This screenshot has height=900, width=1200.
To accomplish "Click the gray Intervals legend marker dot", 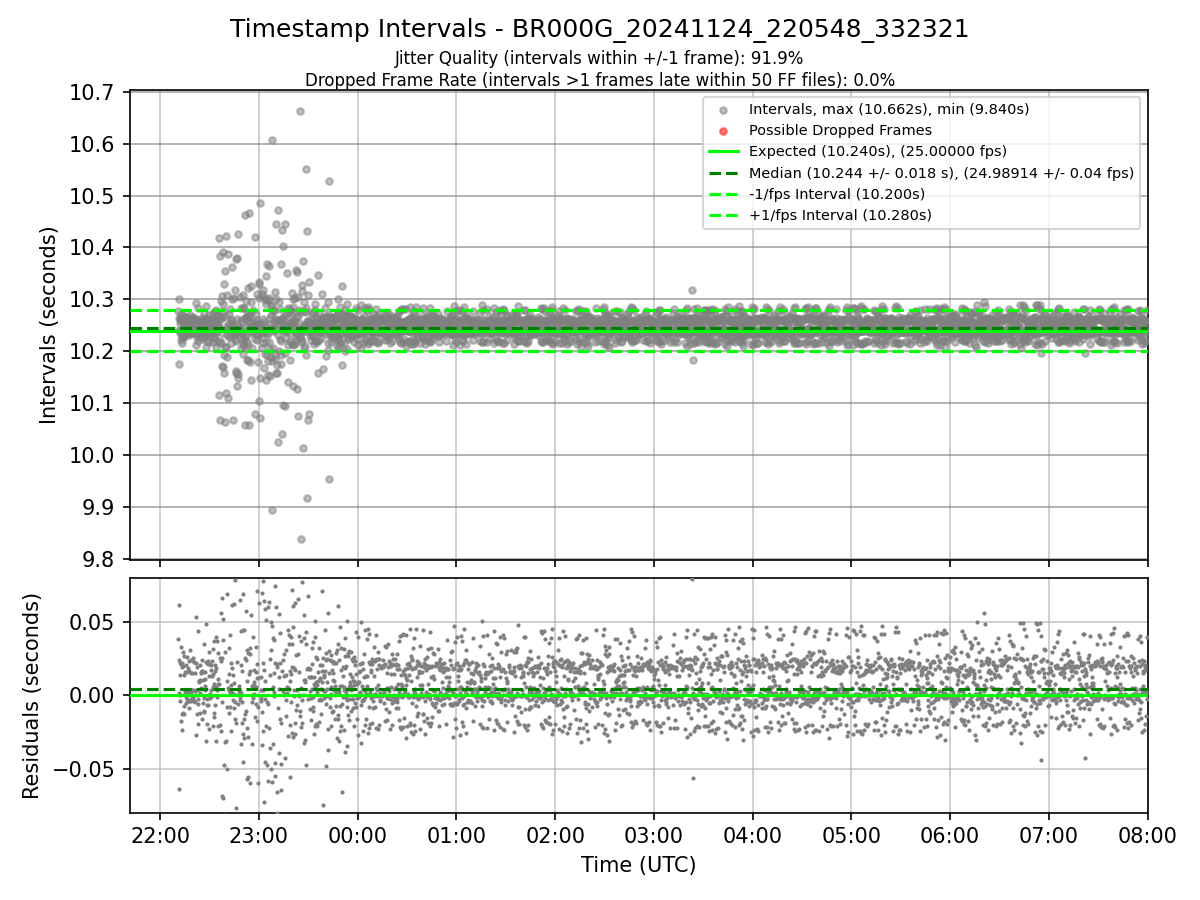I will 725,108.
